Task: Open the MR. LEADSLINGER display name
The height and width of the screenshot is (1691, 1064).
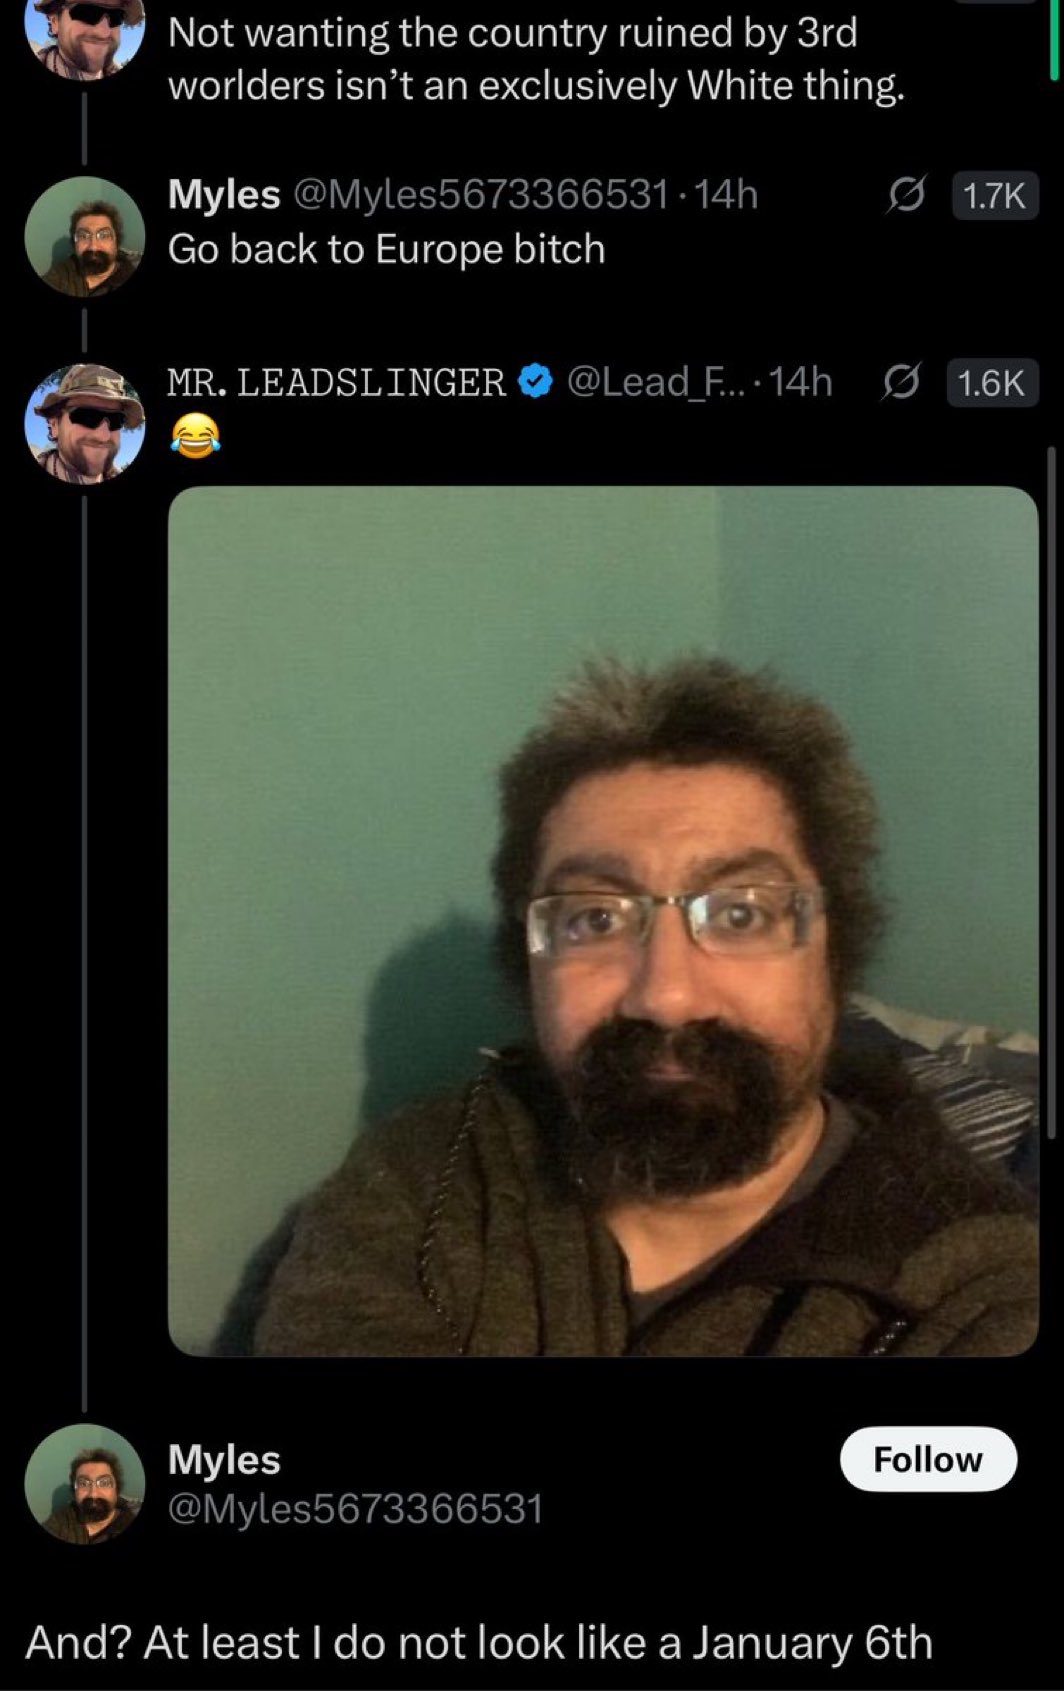Action: tap(337, 382)
